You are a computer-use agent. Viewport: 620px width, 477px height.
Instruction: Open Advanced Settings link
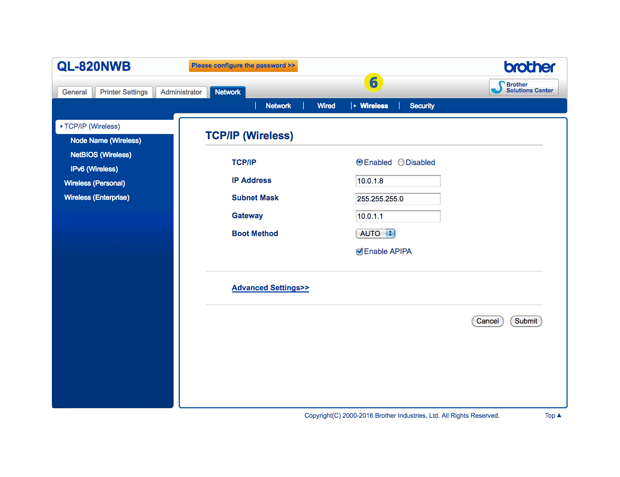point(270,288)
